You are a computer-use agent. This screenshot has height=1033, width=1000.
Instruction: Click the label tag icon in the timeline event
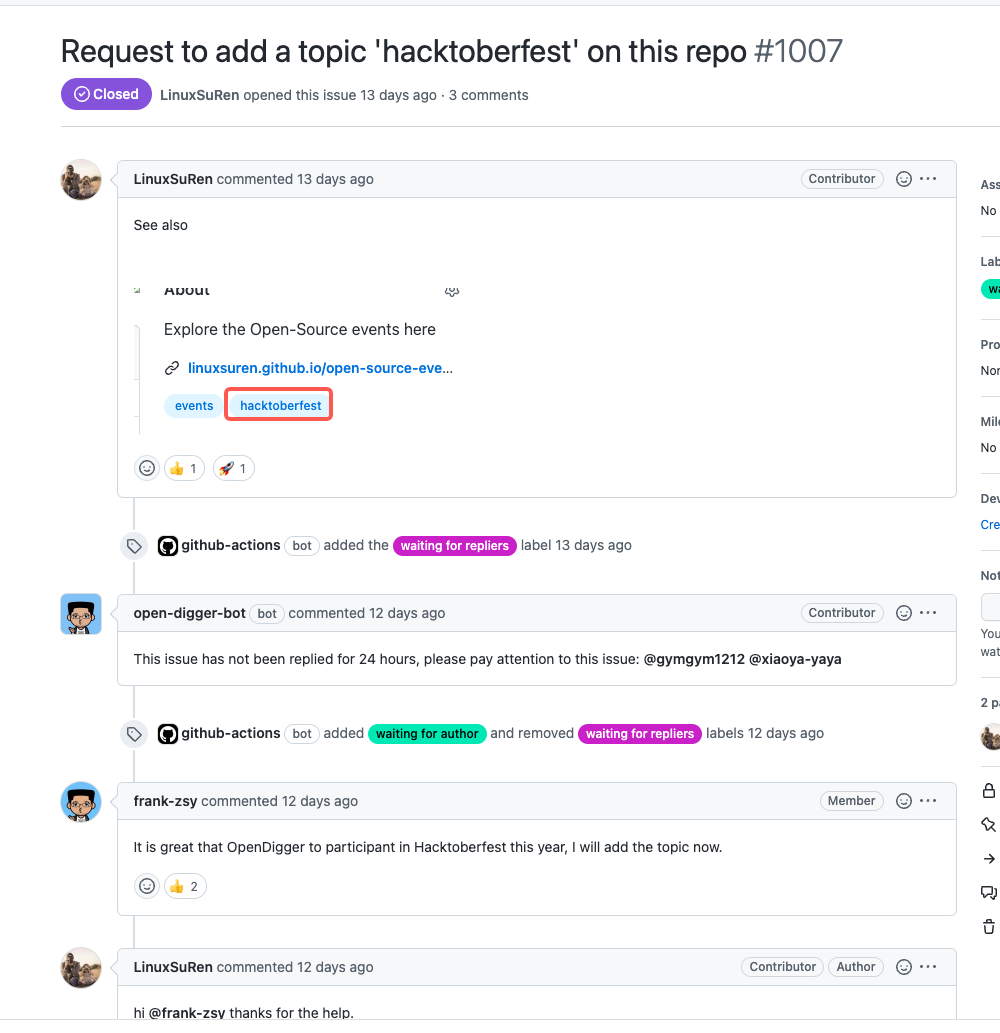pos(133,546)
